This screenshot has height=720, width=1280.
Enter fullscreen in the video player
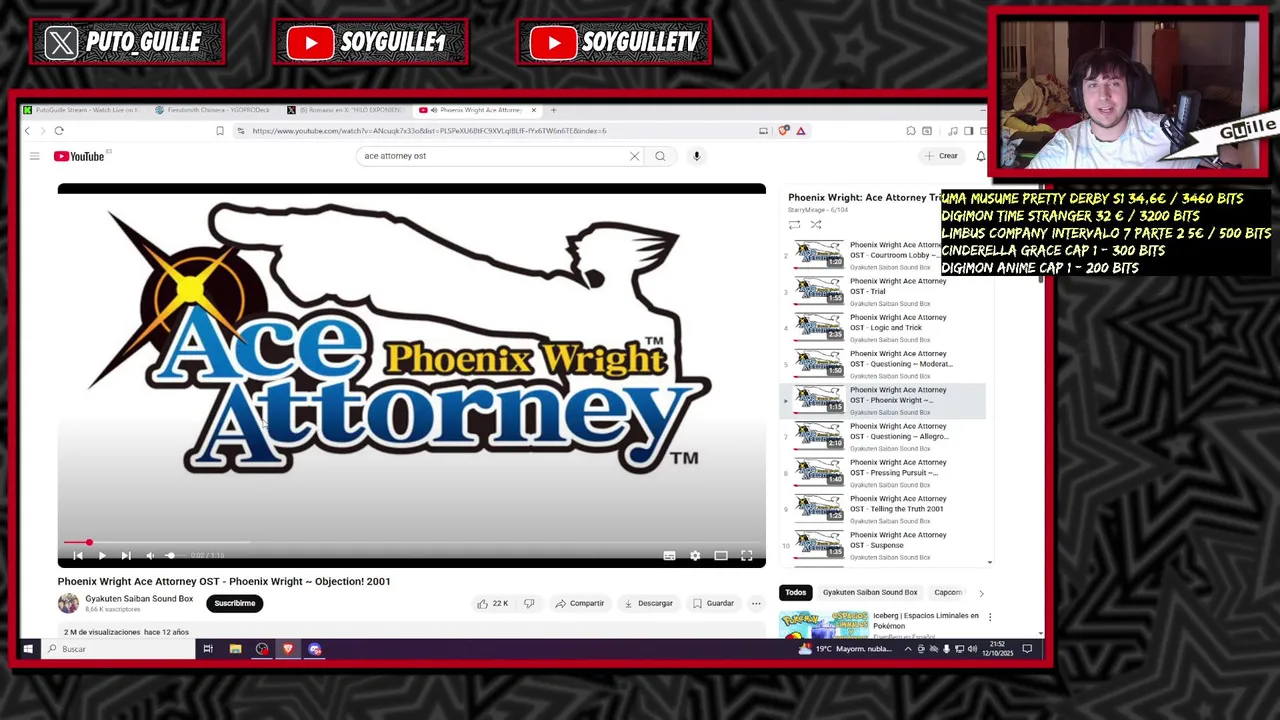(747, 555)
